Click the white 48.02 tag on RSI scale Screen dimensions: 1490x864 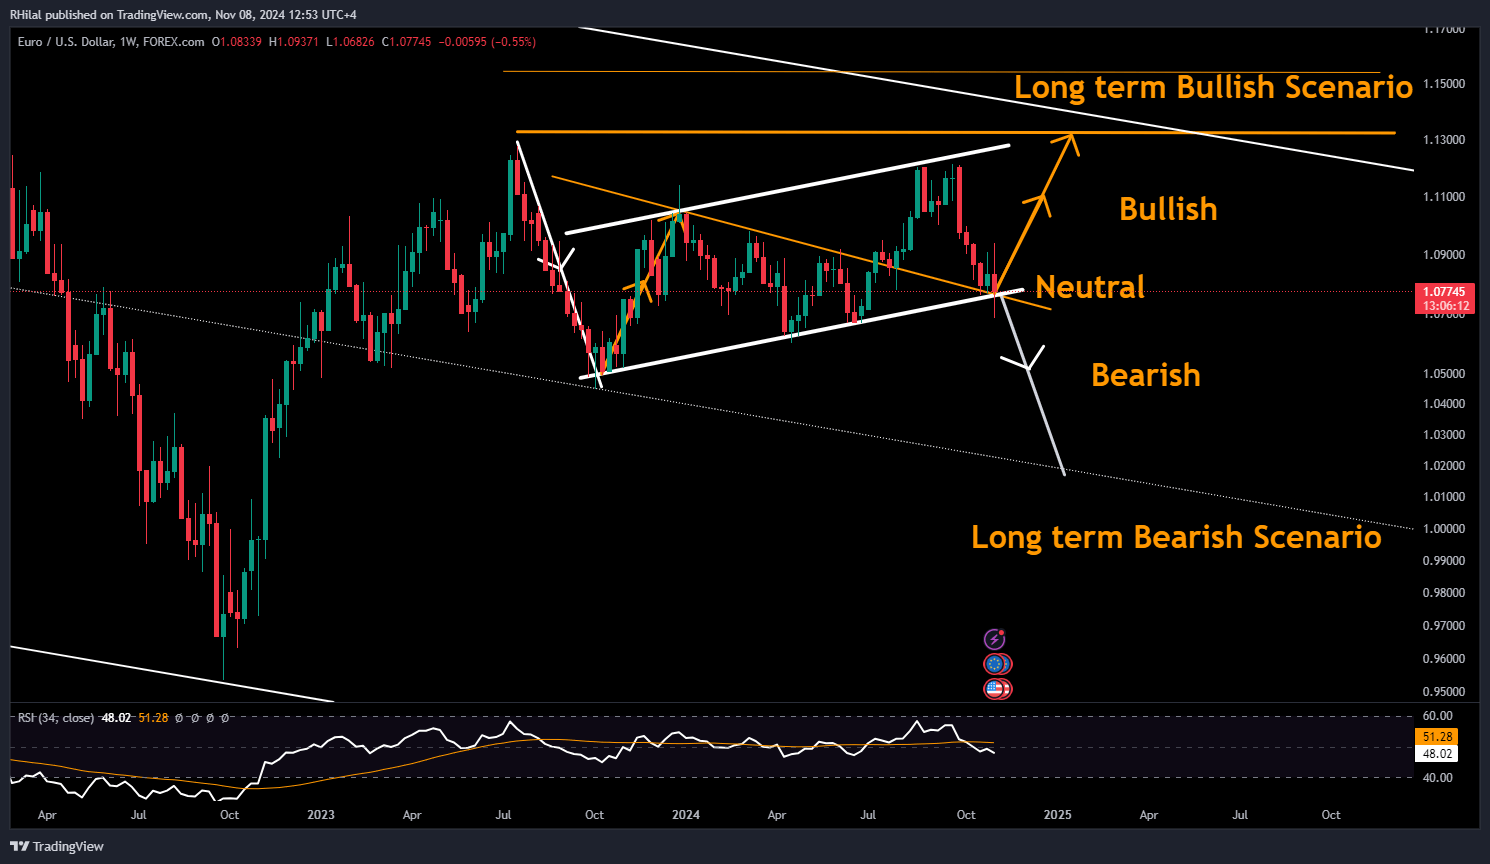point(1437,754)
